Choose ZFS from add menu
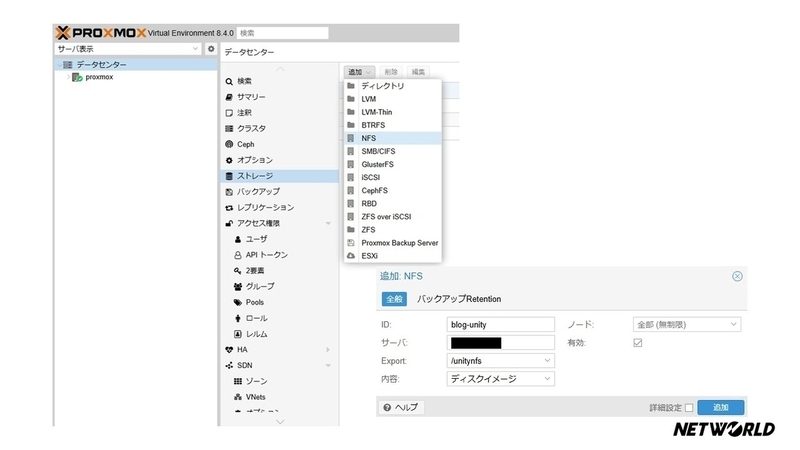The image size is (800, 450). tap(393, 230)
